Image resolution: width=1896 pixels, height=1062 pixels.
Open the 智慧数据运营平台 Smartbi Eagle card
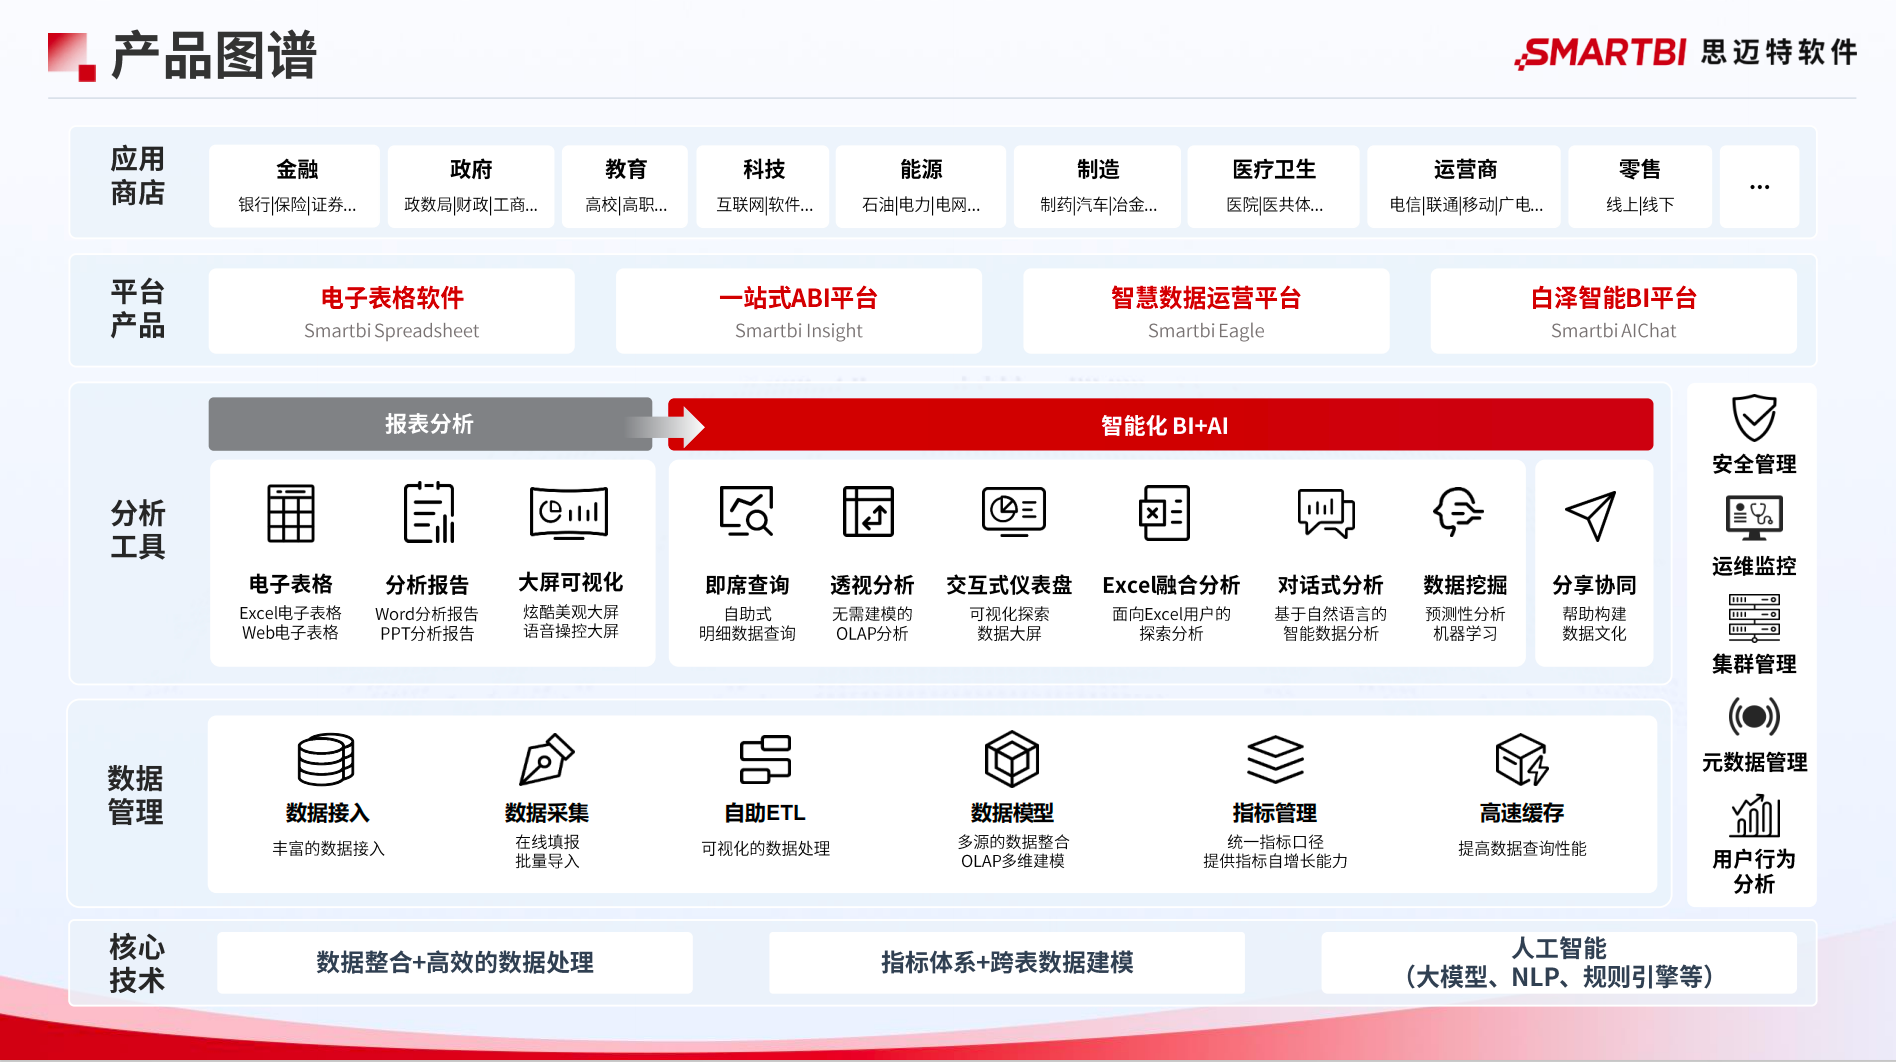coord(1206,311)
